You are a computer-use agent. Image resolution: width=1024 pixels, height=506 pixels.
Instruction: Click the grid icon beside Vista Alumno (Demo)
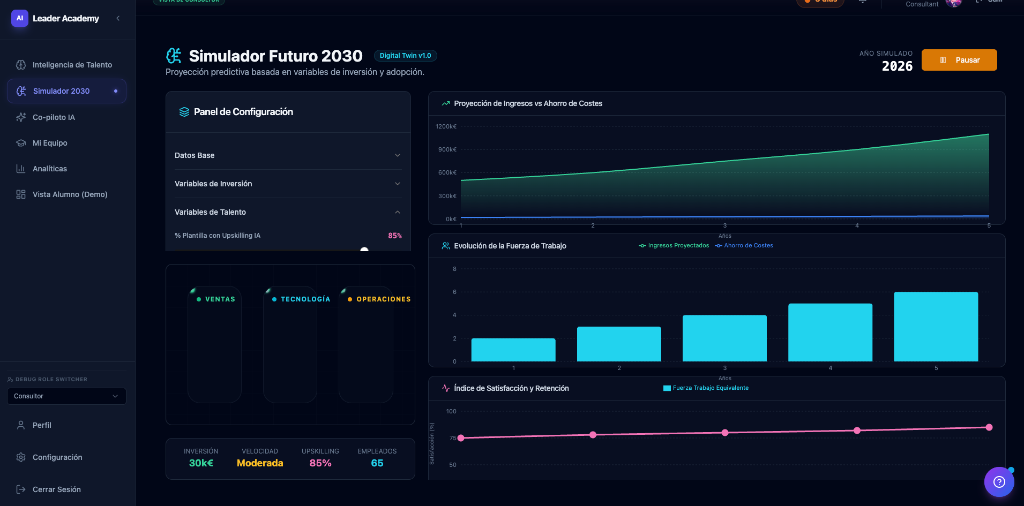(x=21, y=195)
